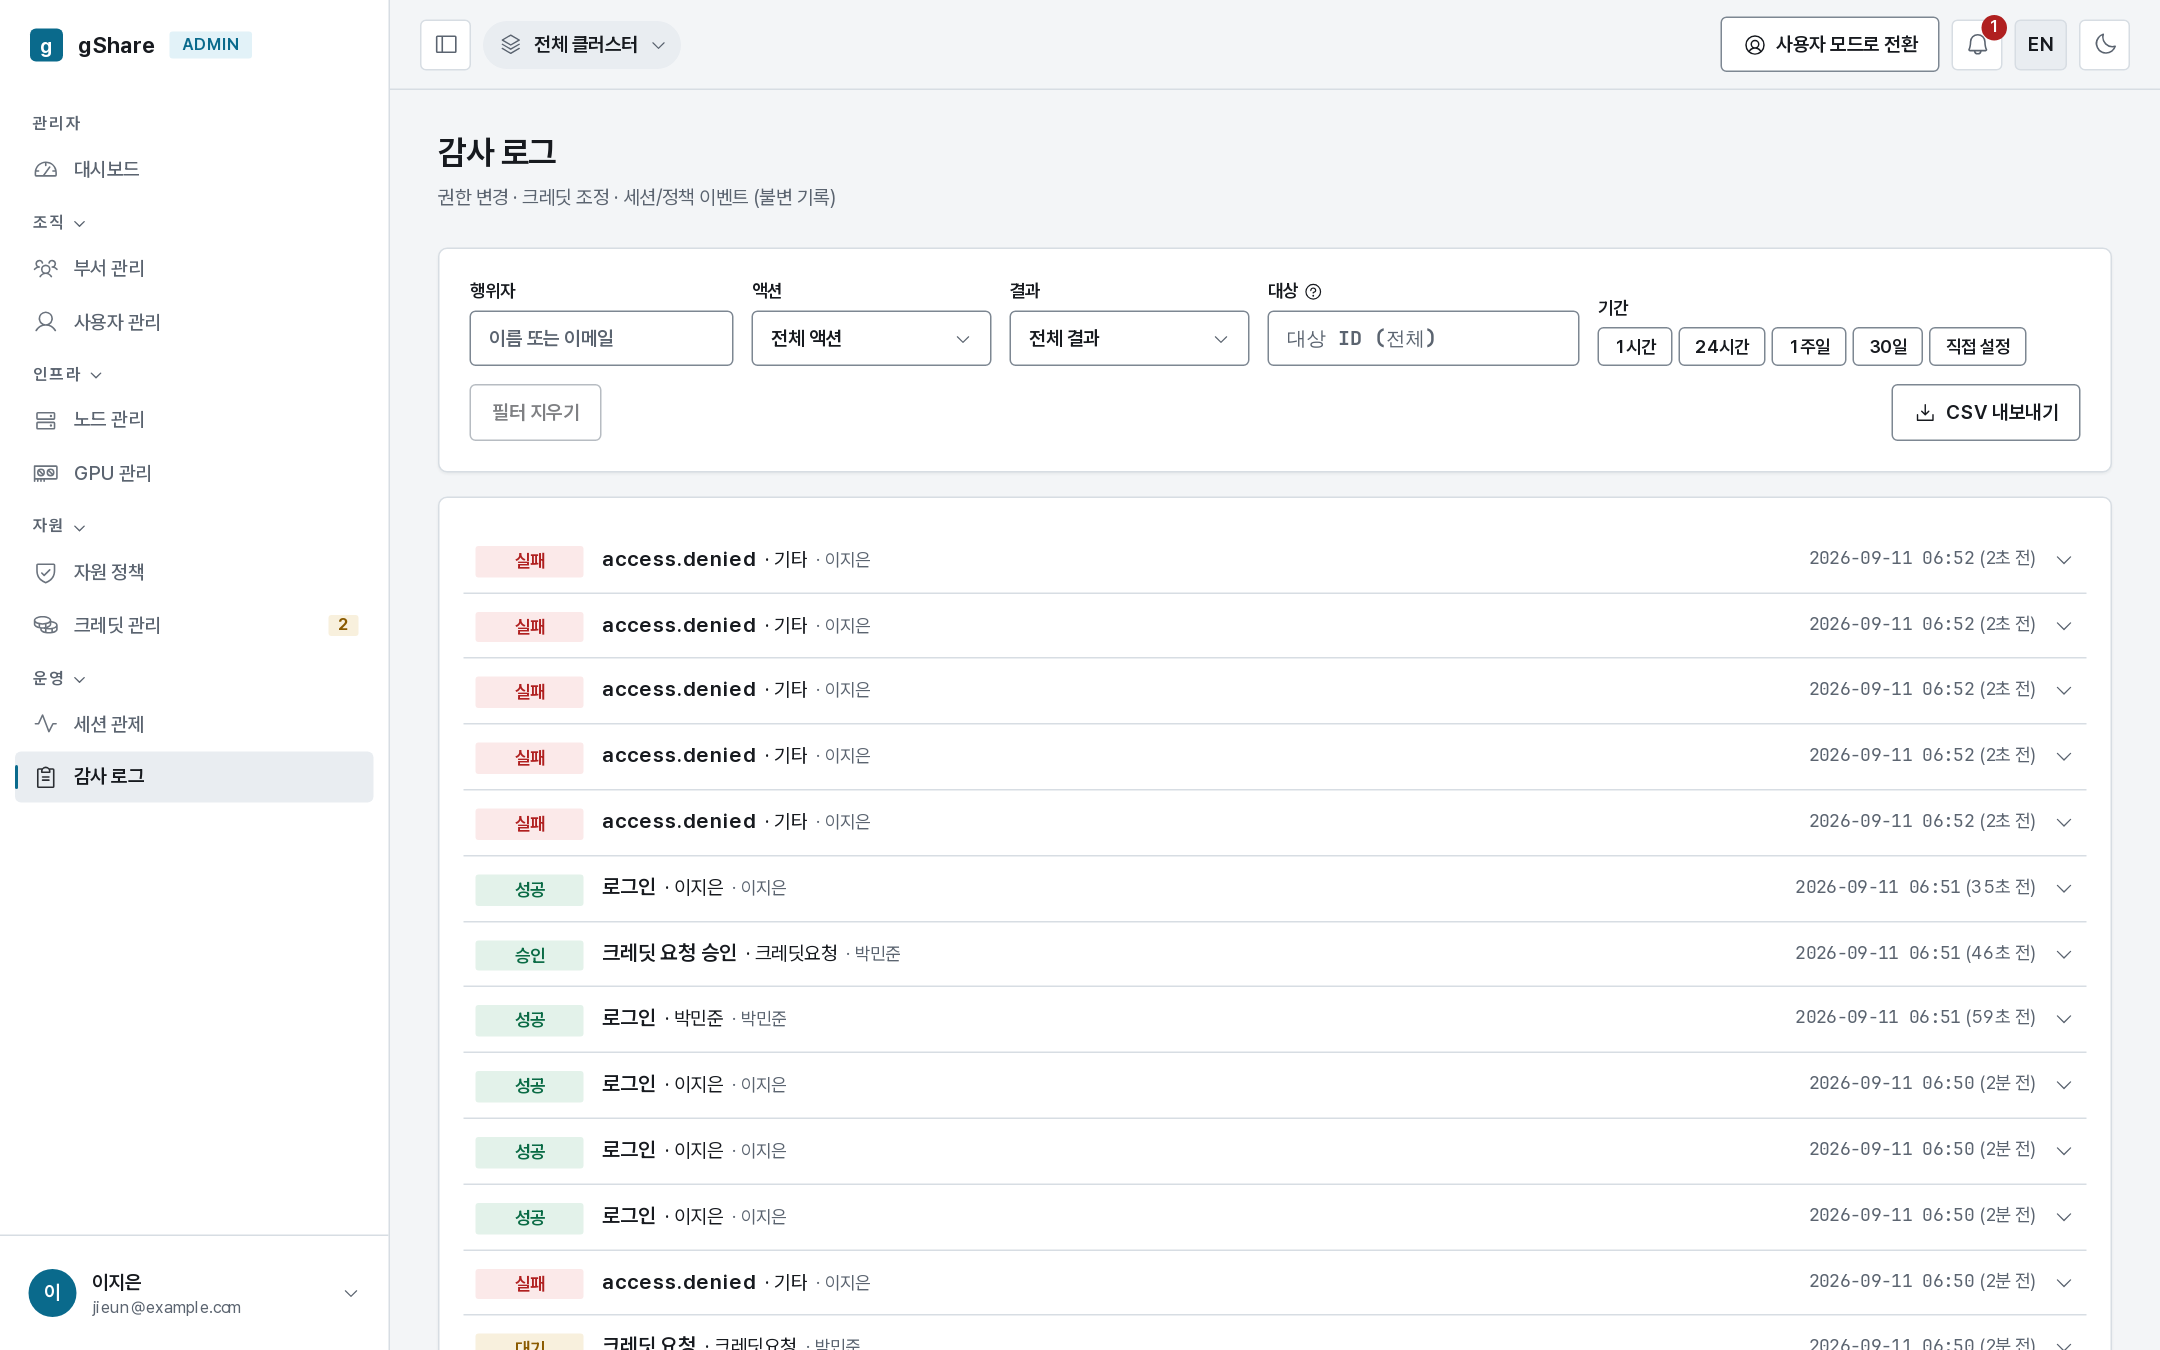Open the notifications bell
Image resolution: width=2160 pixels, height=1350 pixels.
click(x=1977, y=45)
